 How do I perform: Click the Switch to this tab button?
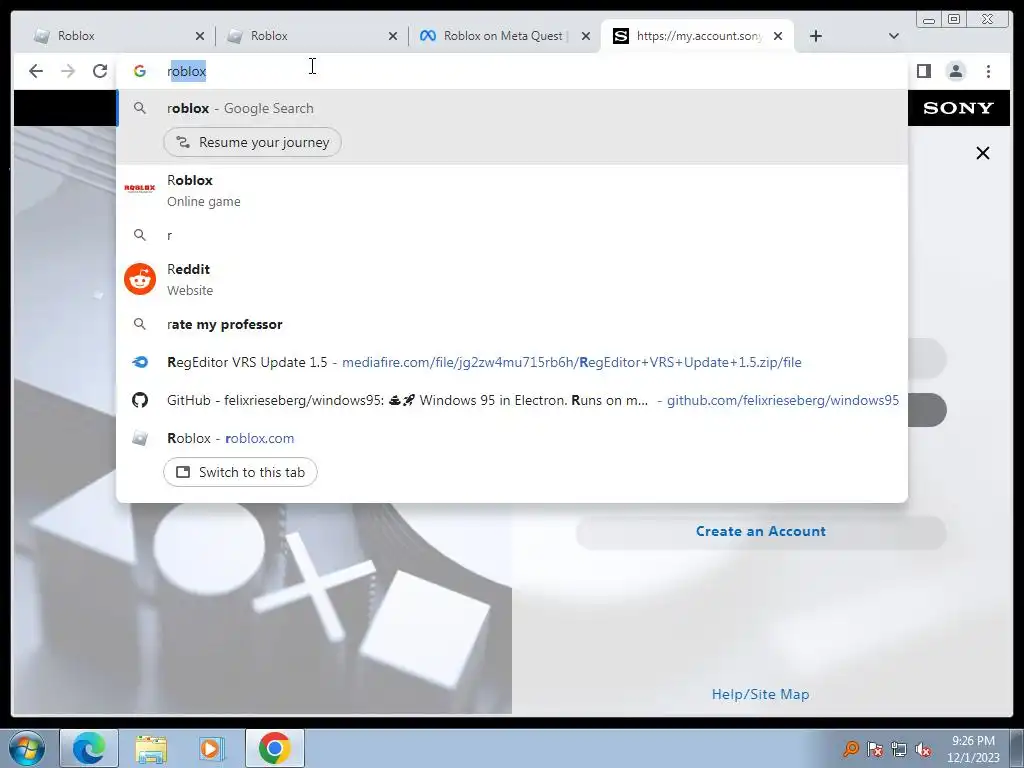click(240, 472)
